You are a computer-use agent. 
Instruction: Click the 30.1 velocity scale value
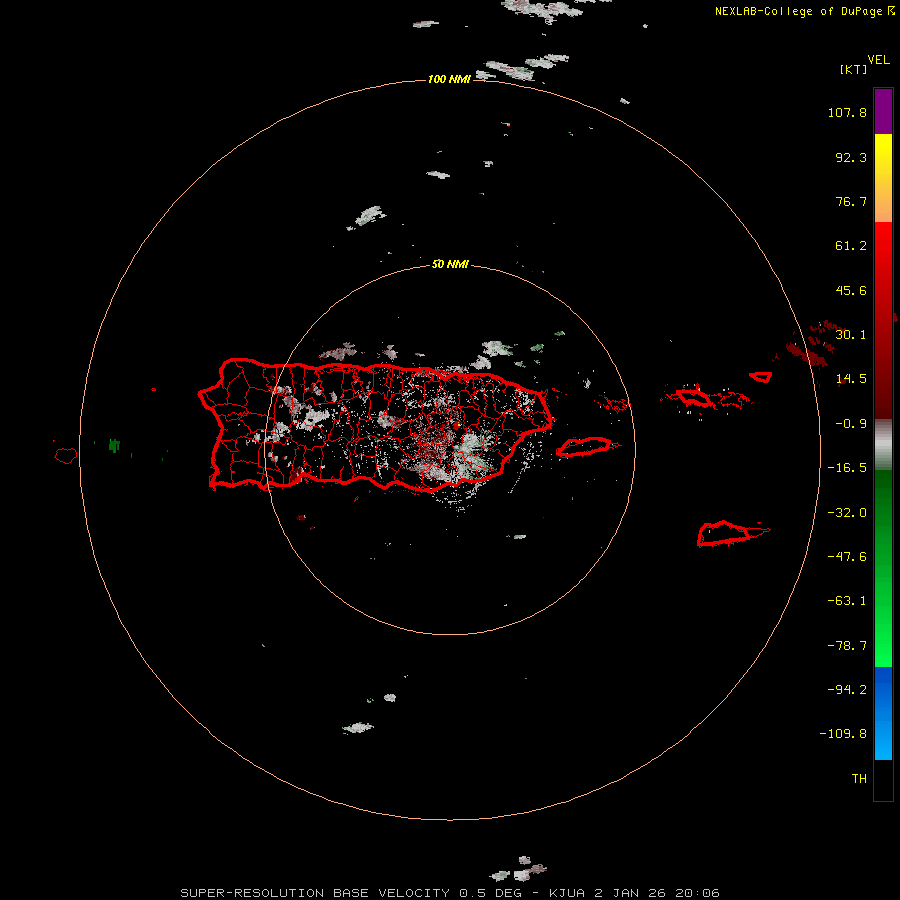851,335
